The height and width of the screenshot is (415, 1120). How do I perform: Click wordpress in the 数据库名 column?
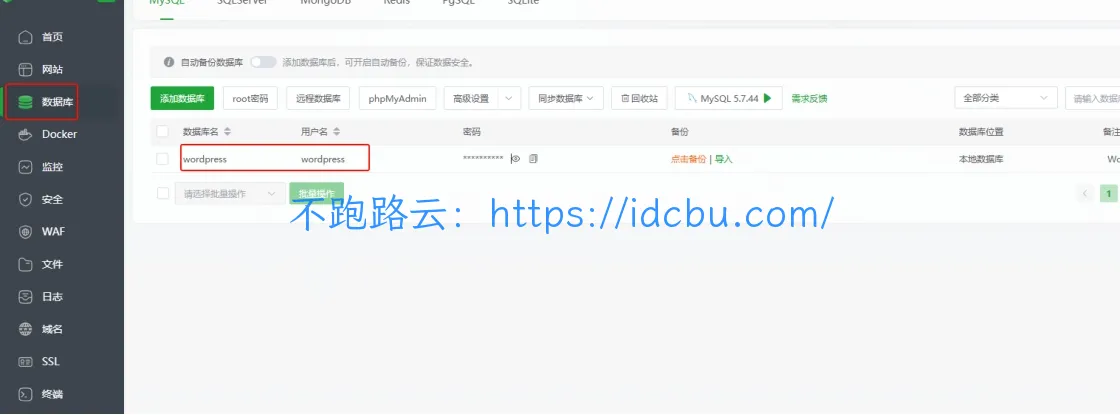click(205, 159)
